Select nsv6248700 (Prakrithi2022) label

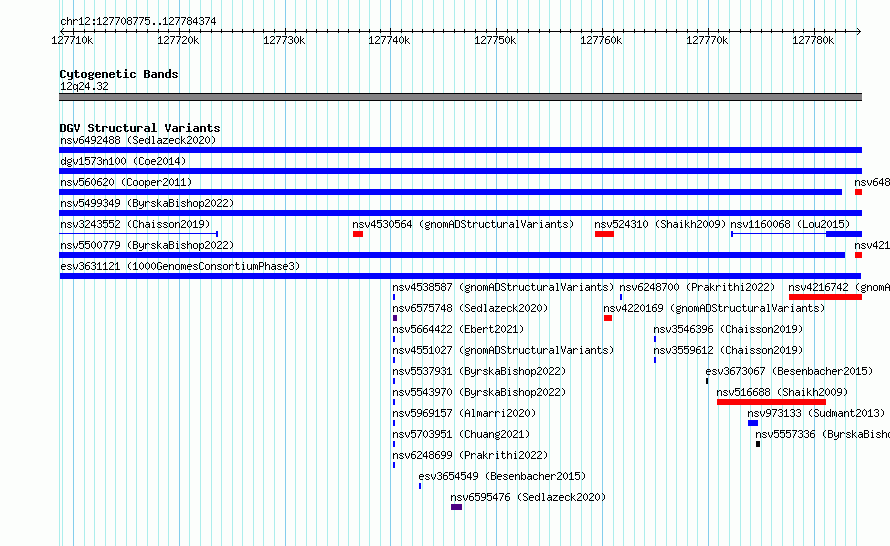[697, 287]
